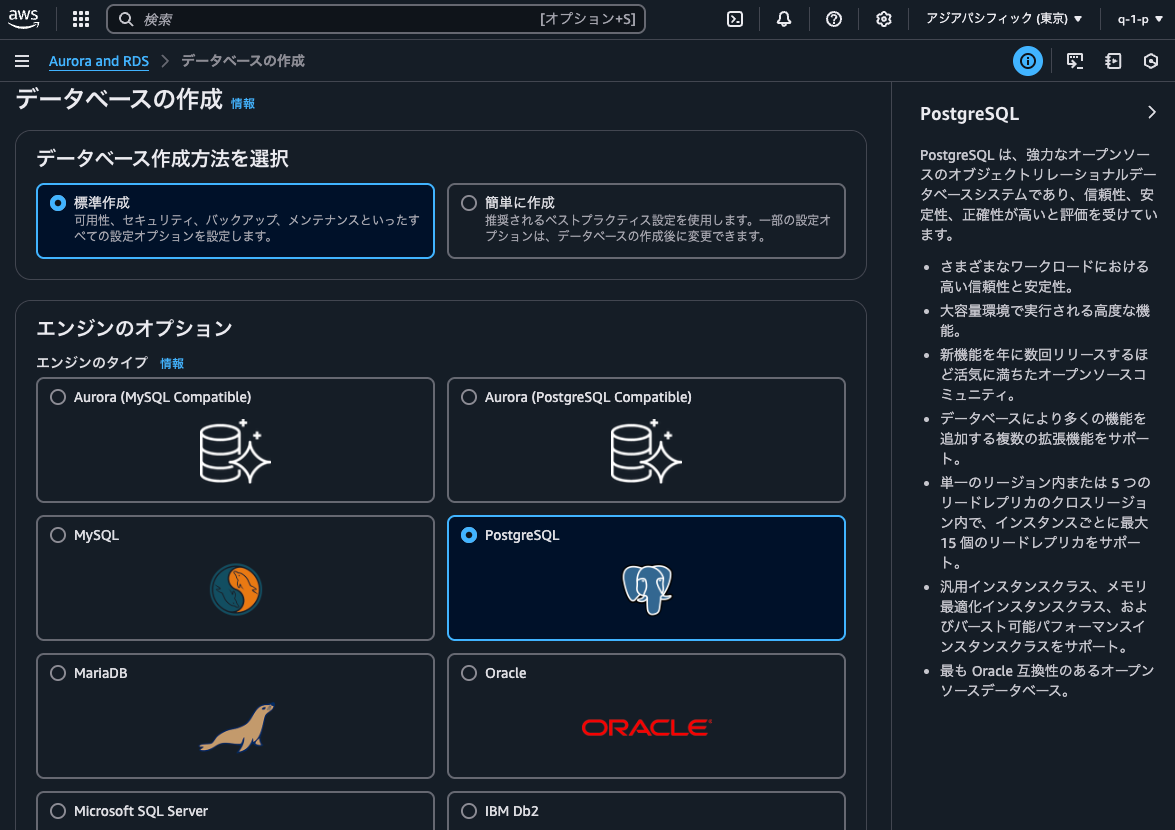Click the データベース作成方法を選択 heading
The width and height of the screenshot is (1175, 830).
point(163,158)
